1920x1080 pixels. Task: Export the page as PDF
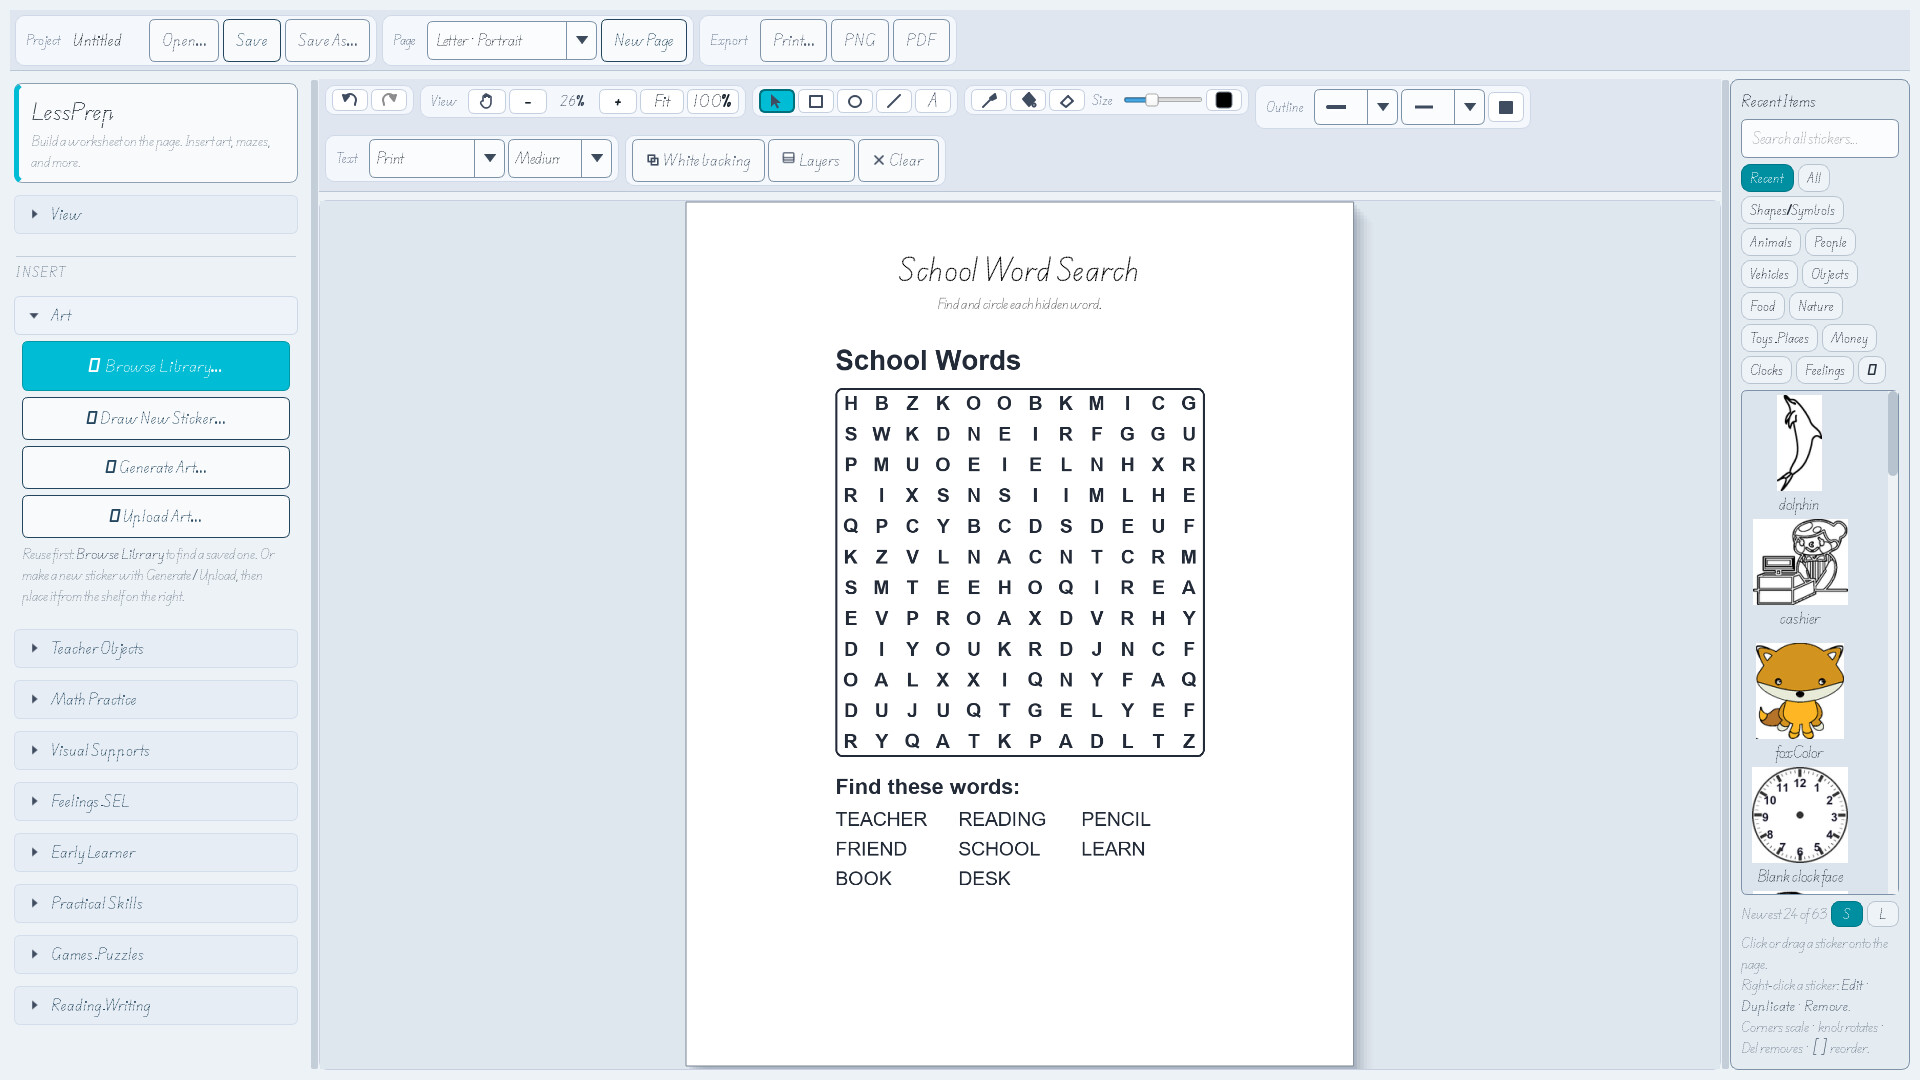921,41
